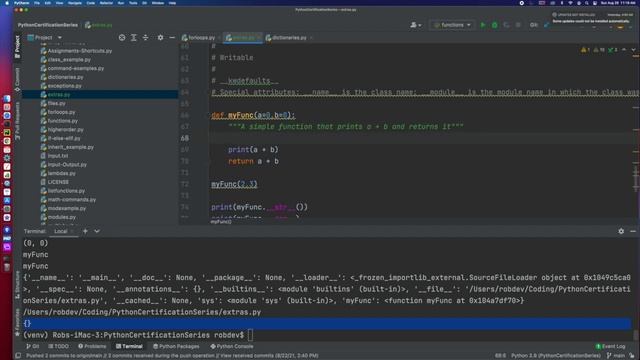
Task: Open terminal sessions dropdown chevron
Action: click(x=97, y=231)
